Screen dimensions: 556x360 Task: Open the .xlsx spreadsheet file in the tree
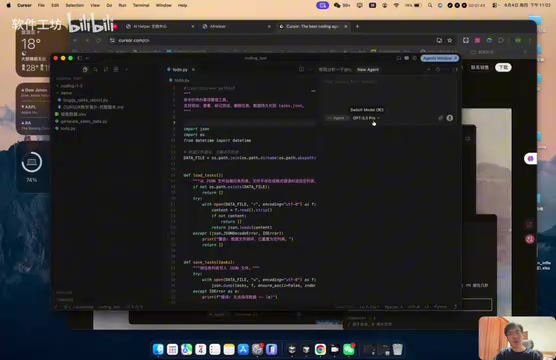tap(73, 114)
